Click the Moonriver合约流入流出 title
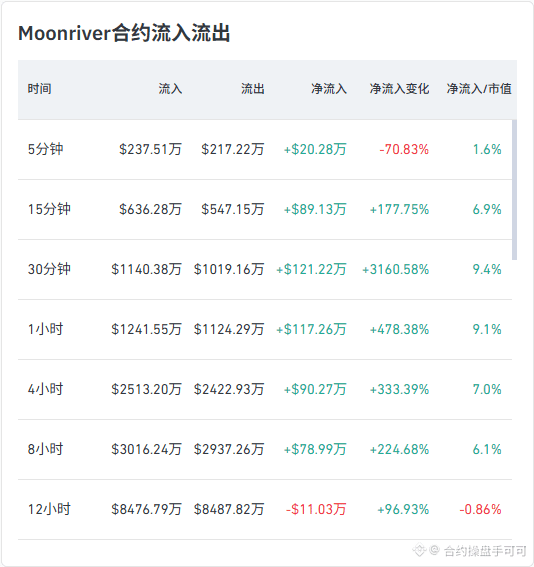Screen dimensions: 534x567 (124, 33)
